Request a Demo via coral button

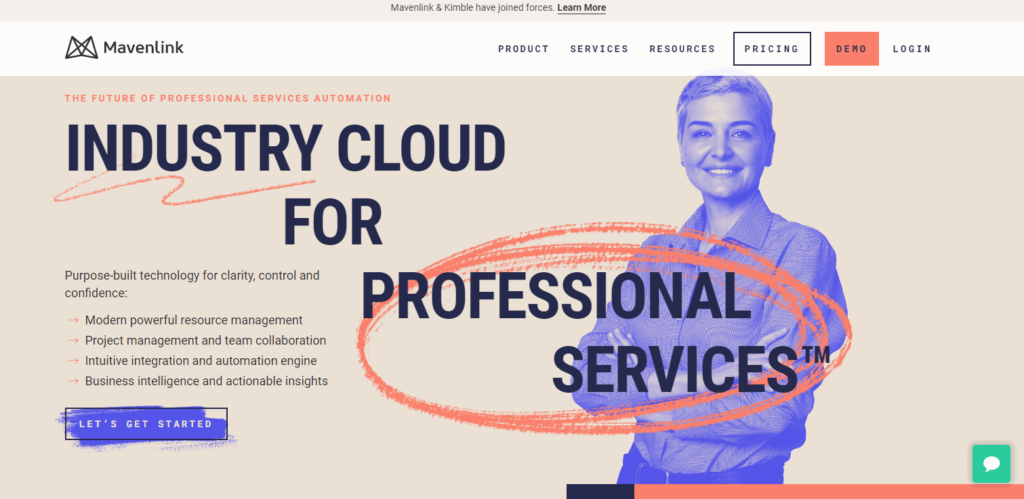click(852, 49)
